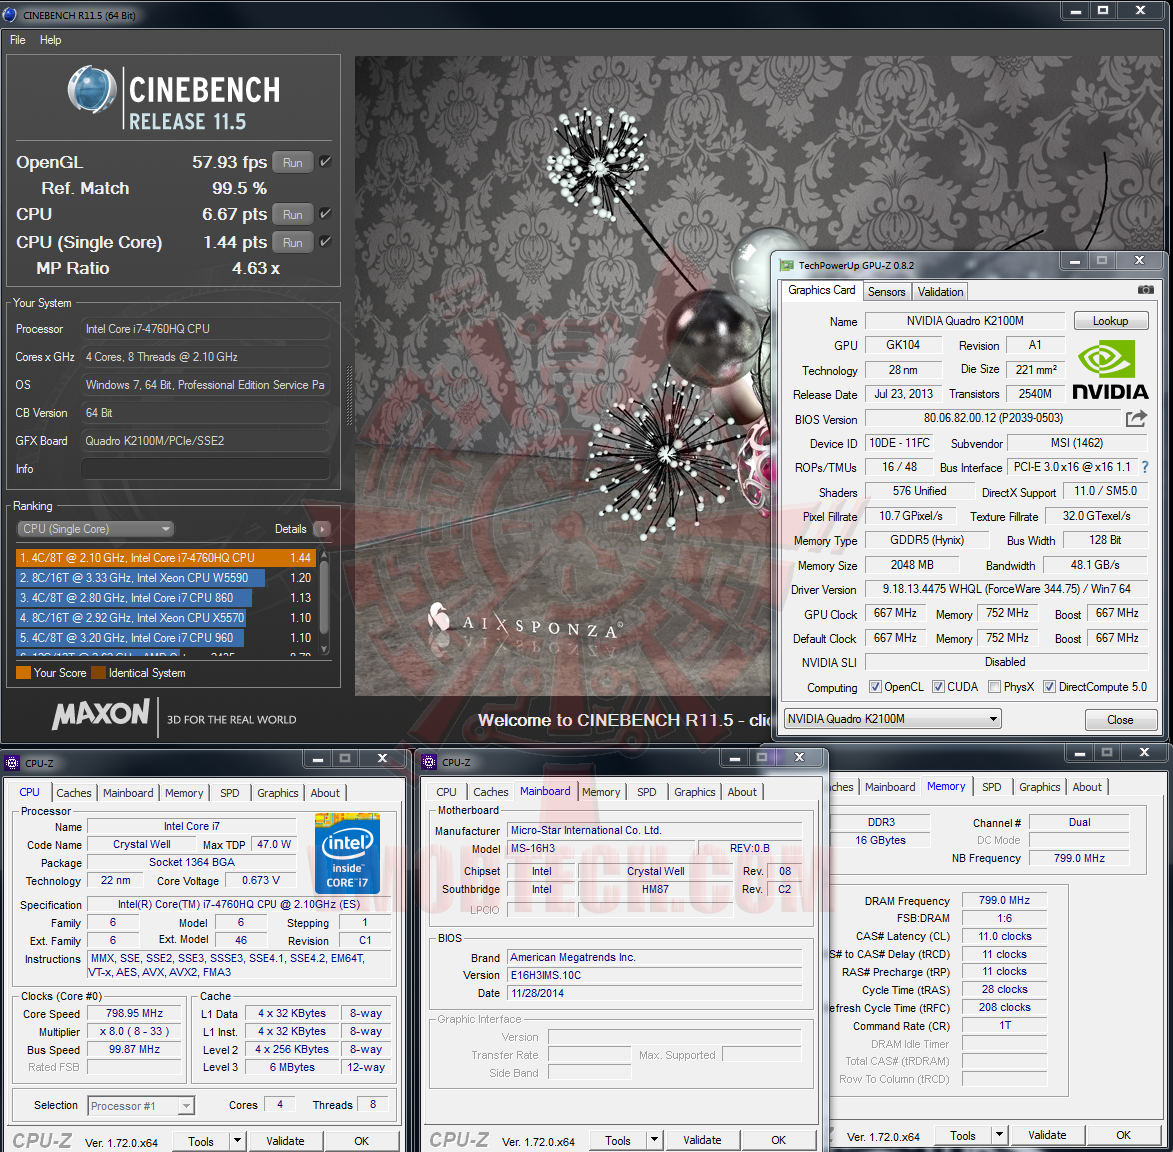This screenshot has width=1173, height=1152.
Task: Open Tools dropdown arrow in the Mainboard window
Action: [x=654, y=1140]
